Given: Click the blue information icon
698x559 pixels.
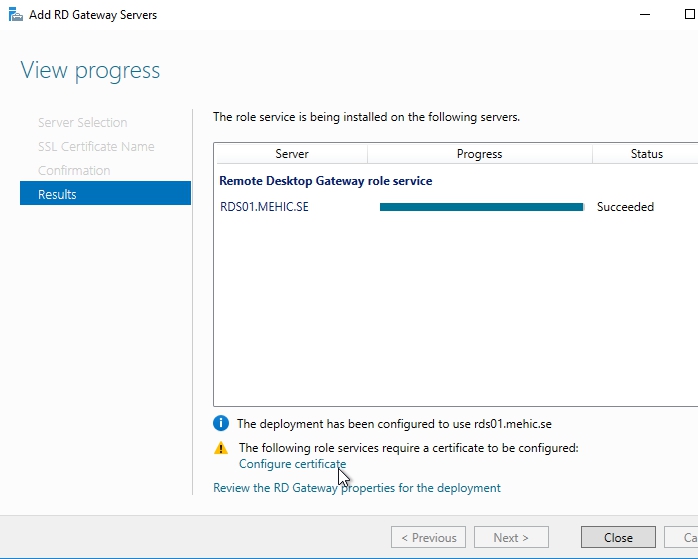Looking at the screenshot, I should [x=222, y=423].
